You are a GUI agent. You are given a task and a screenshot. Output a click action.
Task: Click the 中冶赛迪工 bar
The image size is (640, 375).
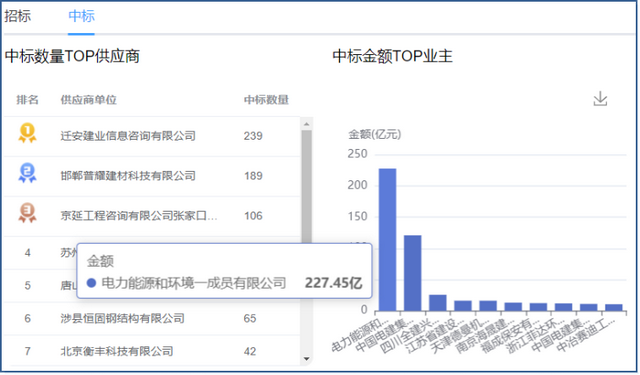[x=613, y=308]
